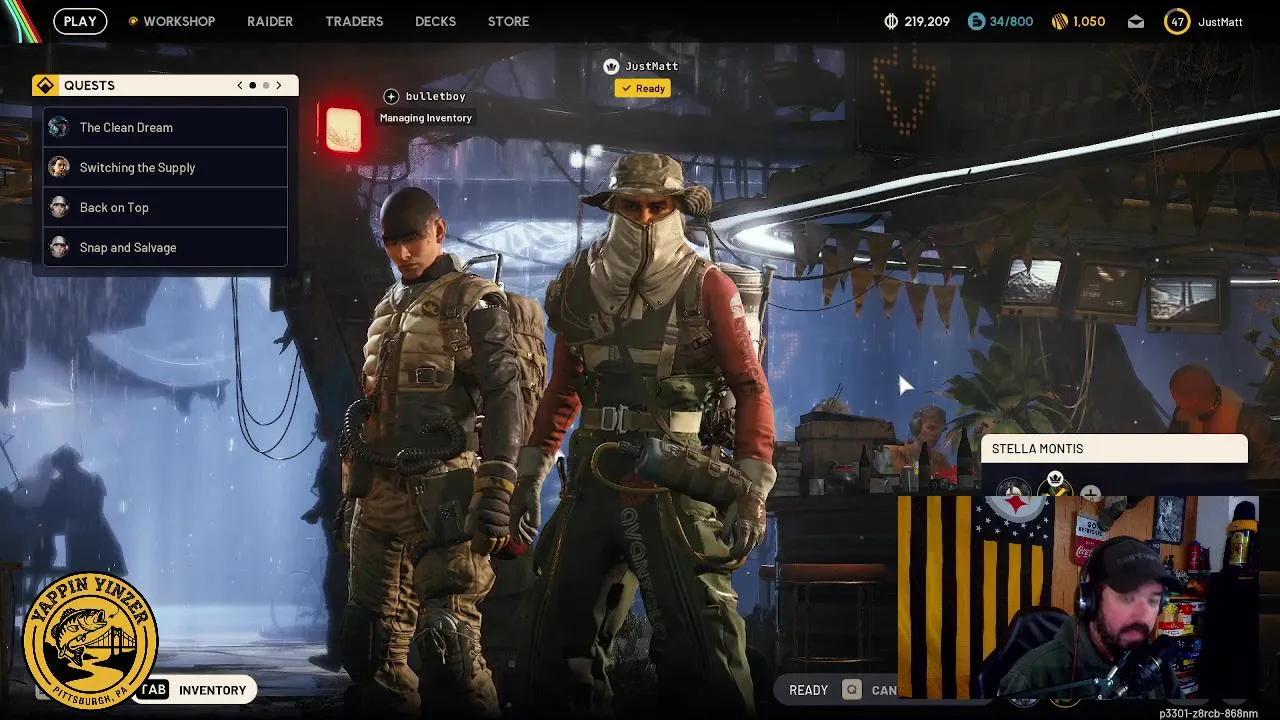Click the Q key prompt
This screenshot has width=1280, height=720.
851,690
